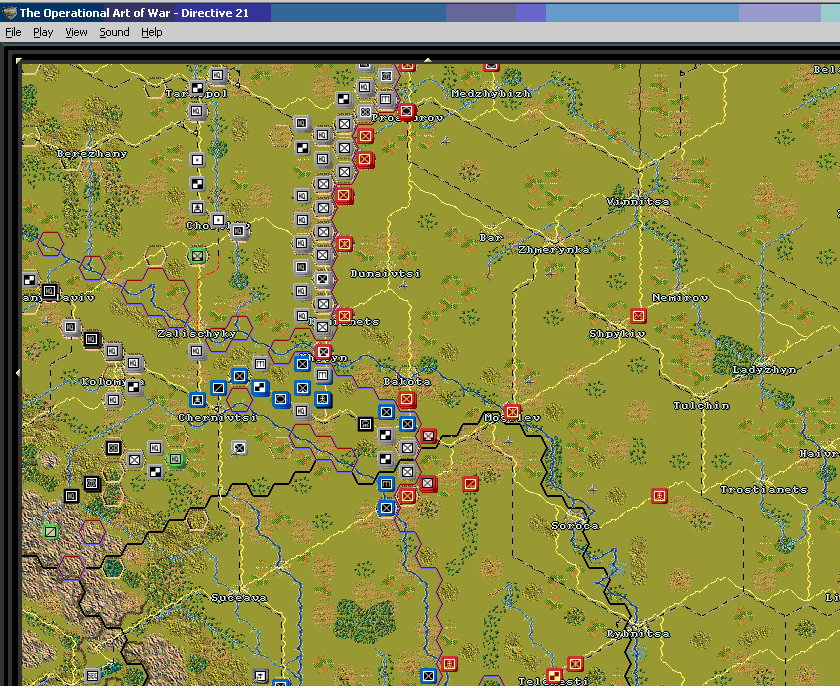Select the red infantry unit at Mogilev
This screenshot has width=840, height=688.
[x=512, y=413]
